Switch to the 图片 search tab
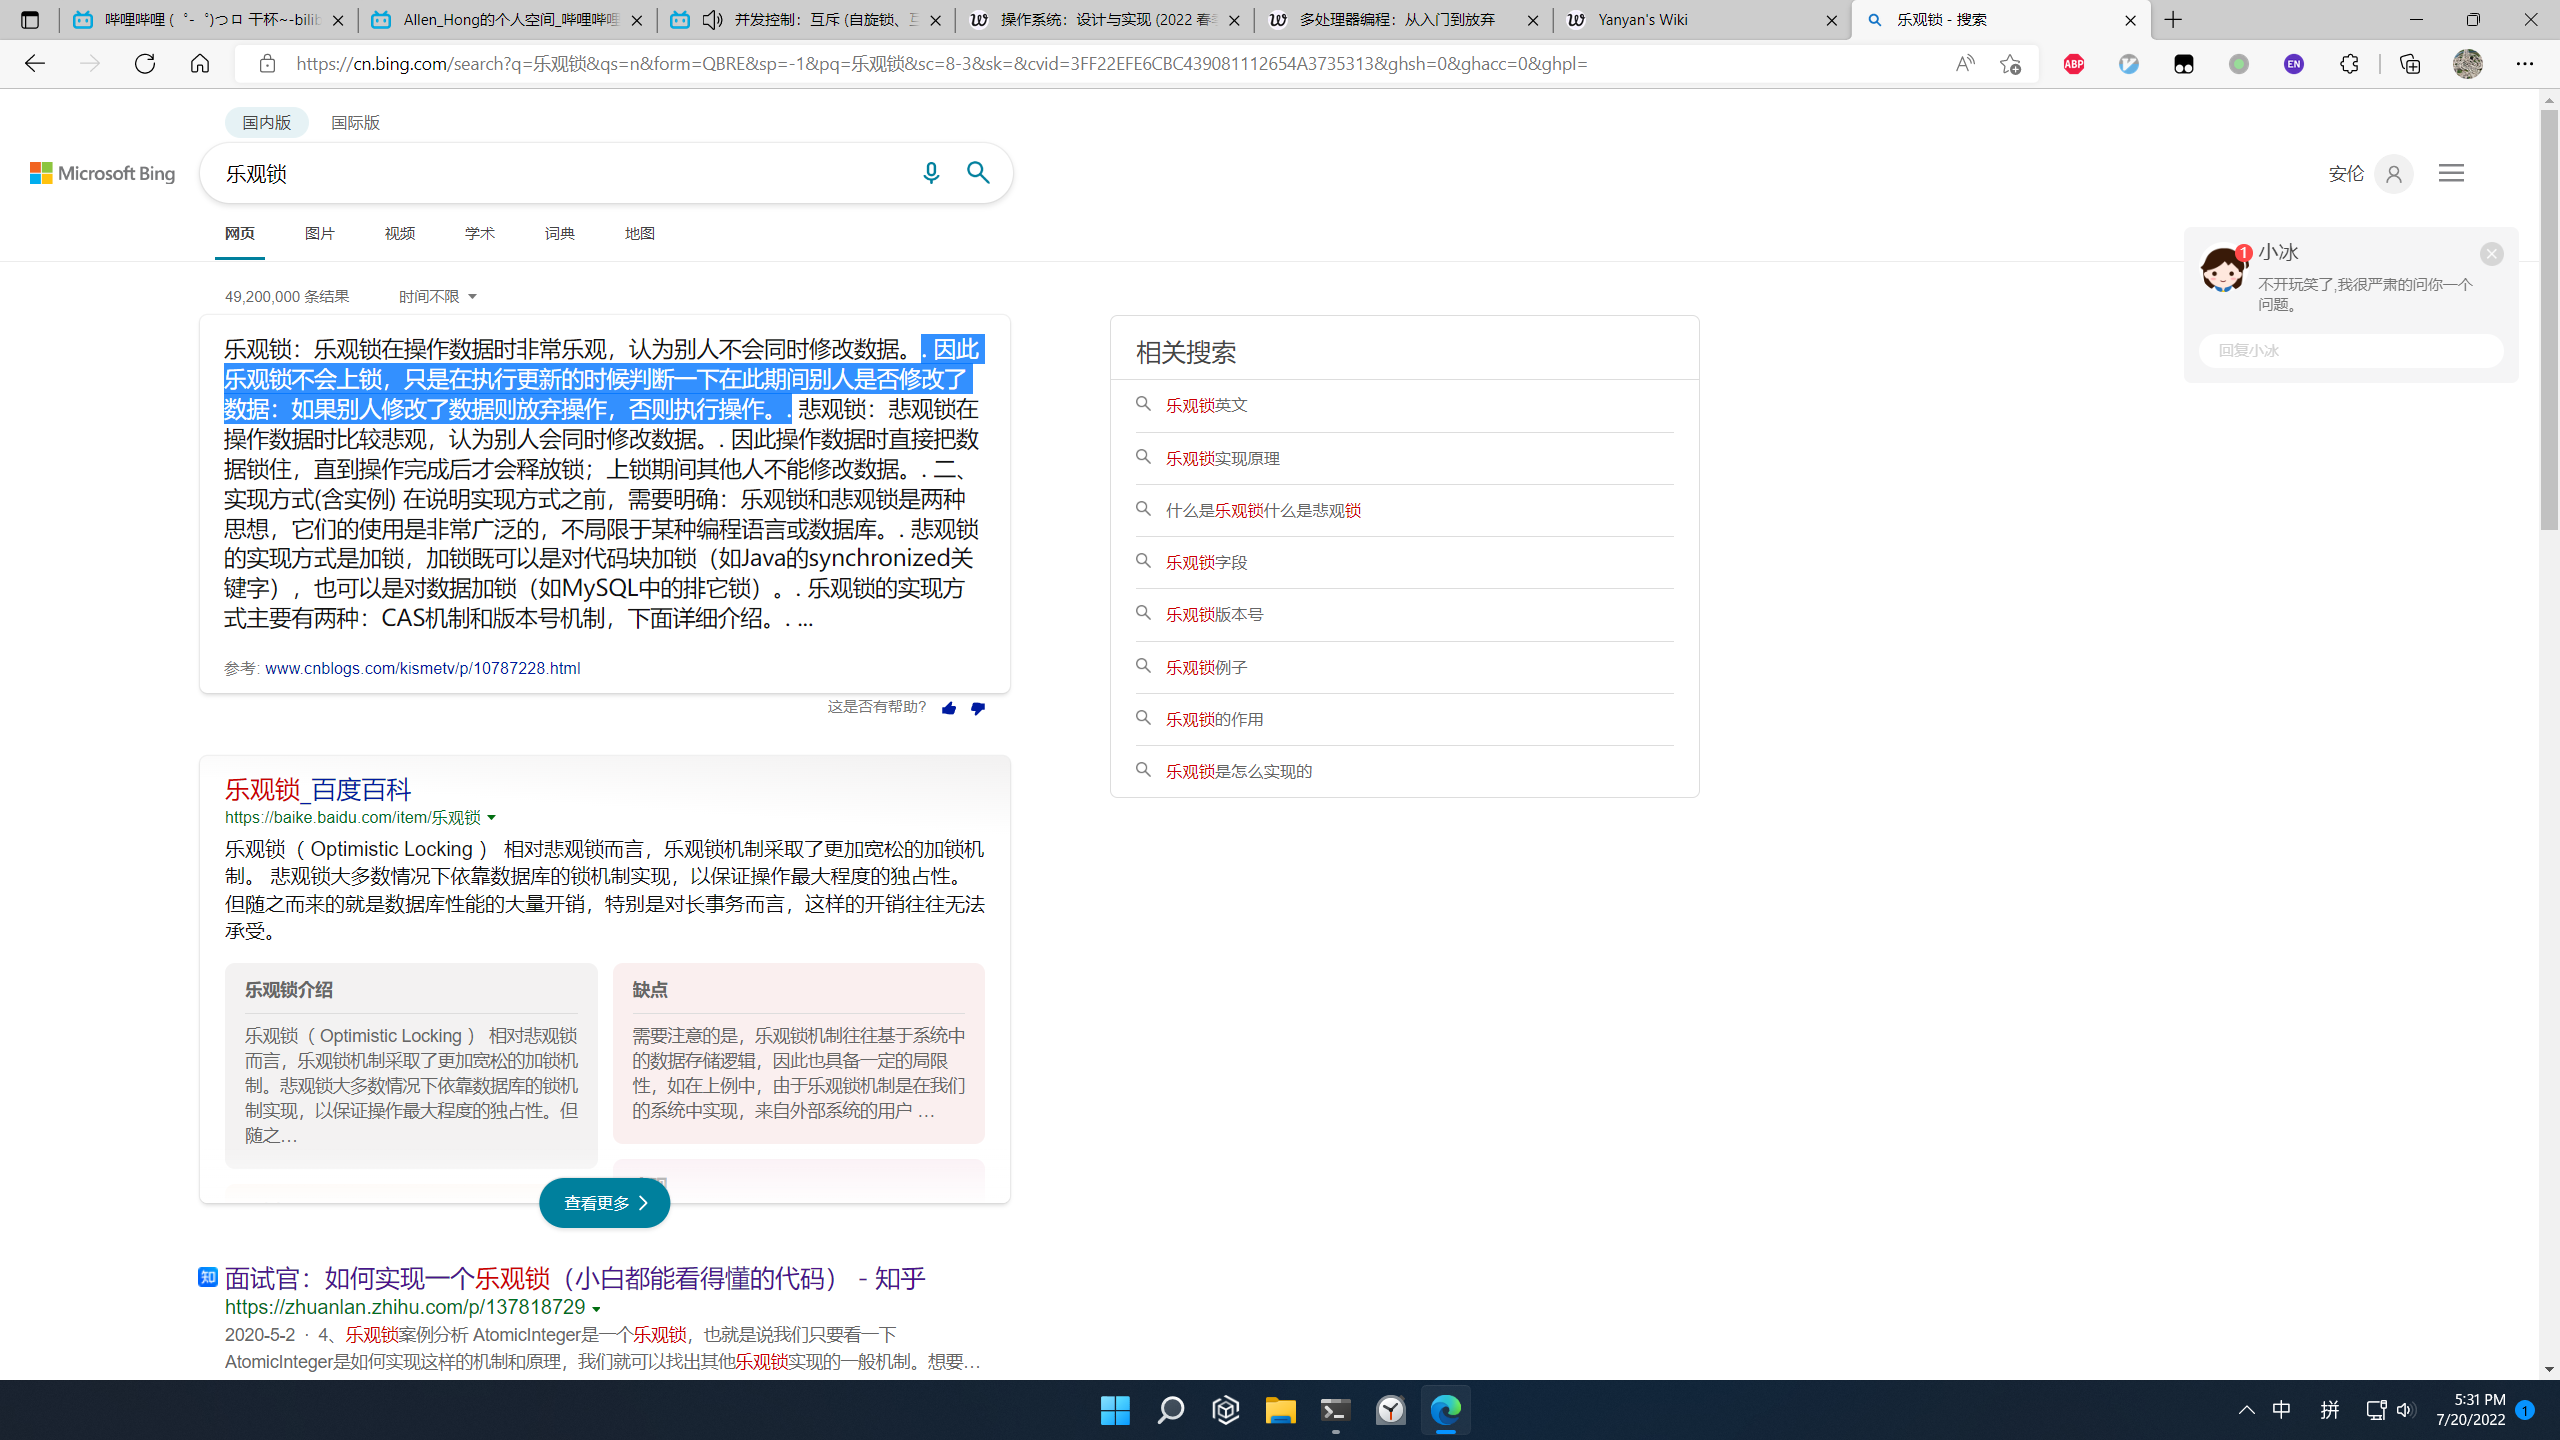 pyautogui.click(x=319, y=233)
